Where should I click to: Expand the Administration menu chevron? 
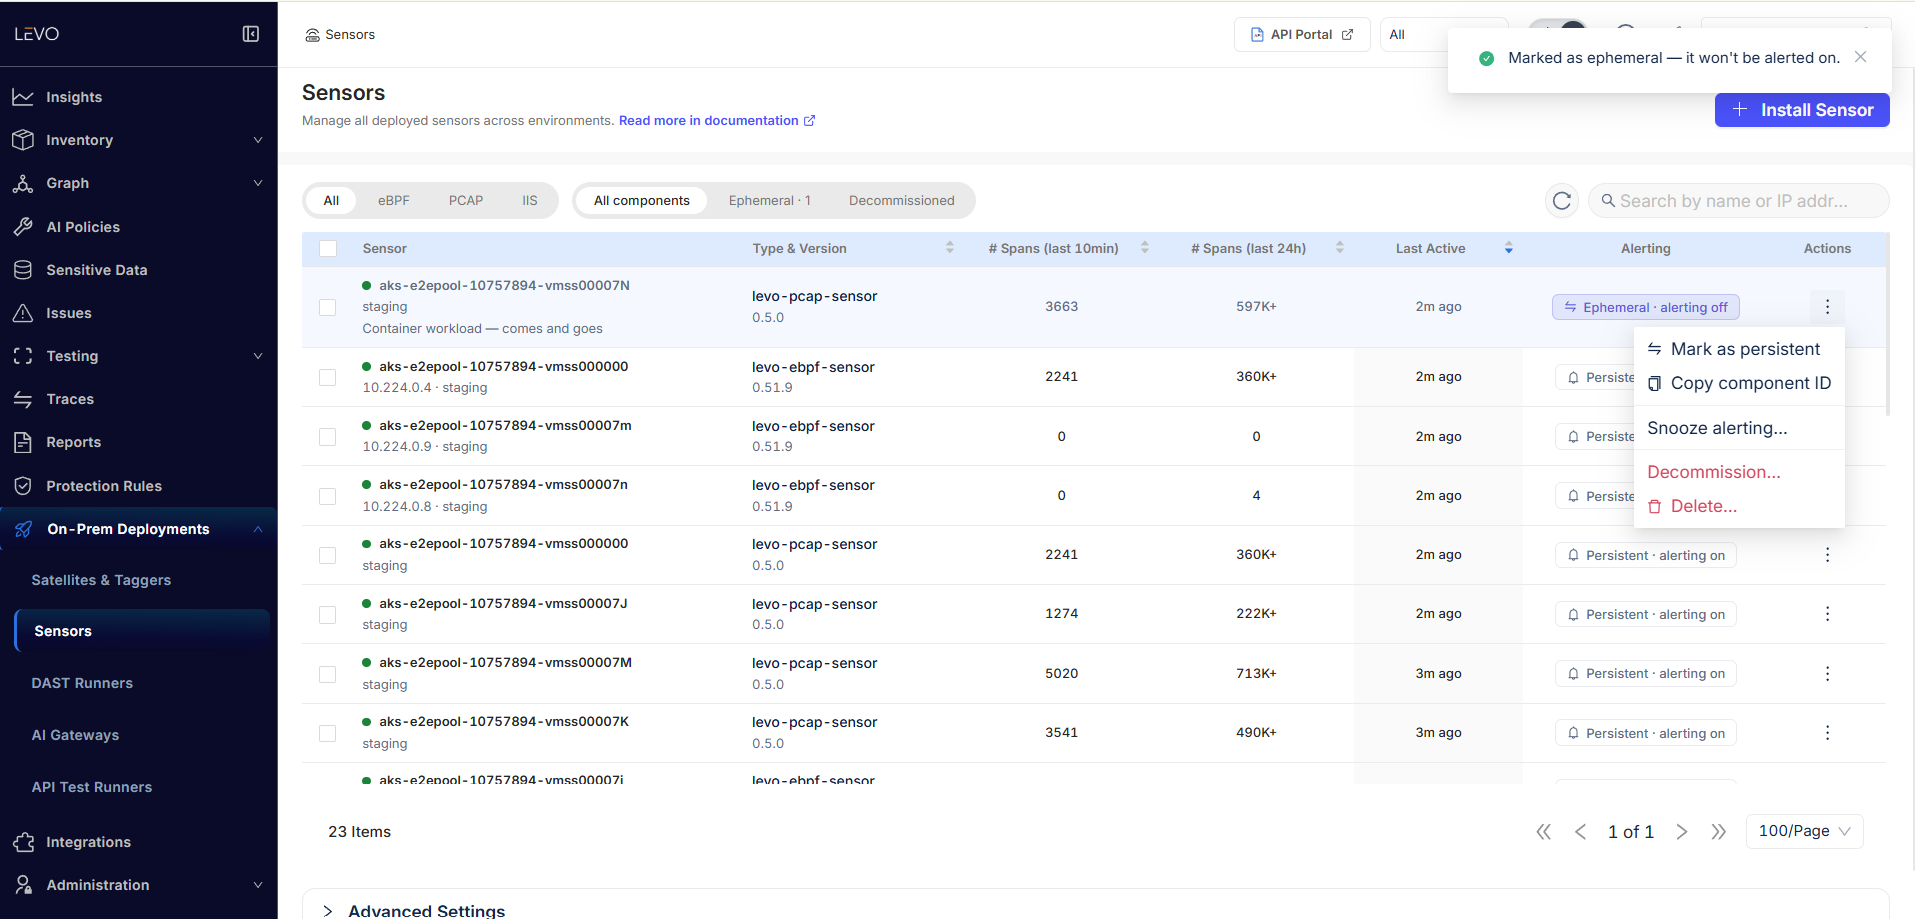[x=258, y=885]
